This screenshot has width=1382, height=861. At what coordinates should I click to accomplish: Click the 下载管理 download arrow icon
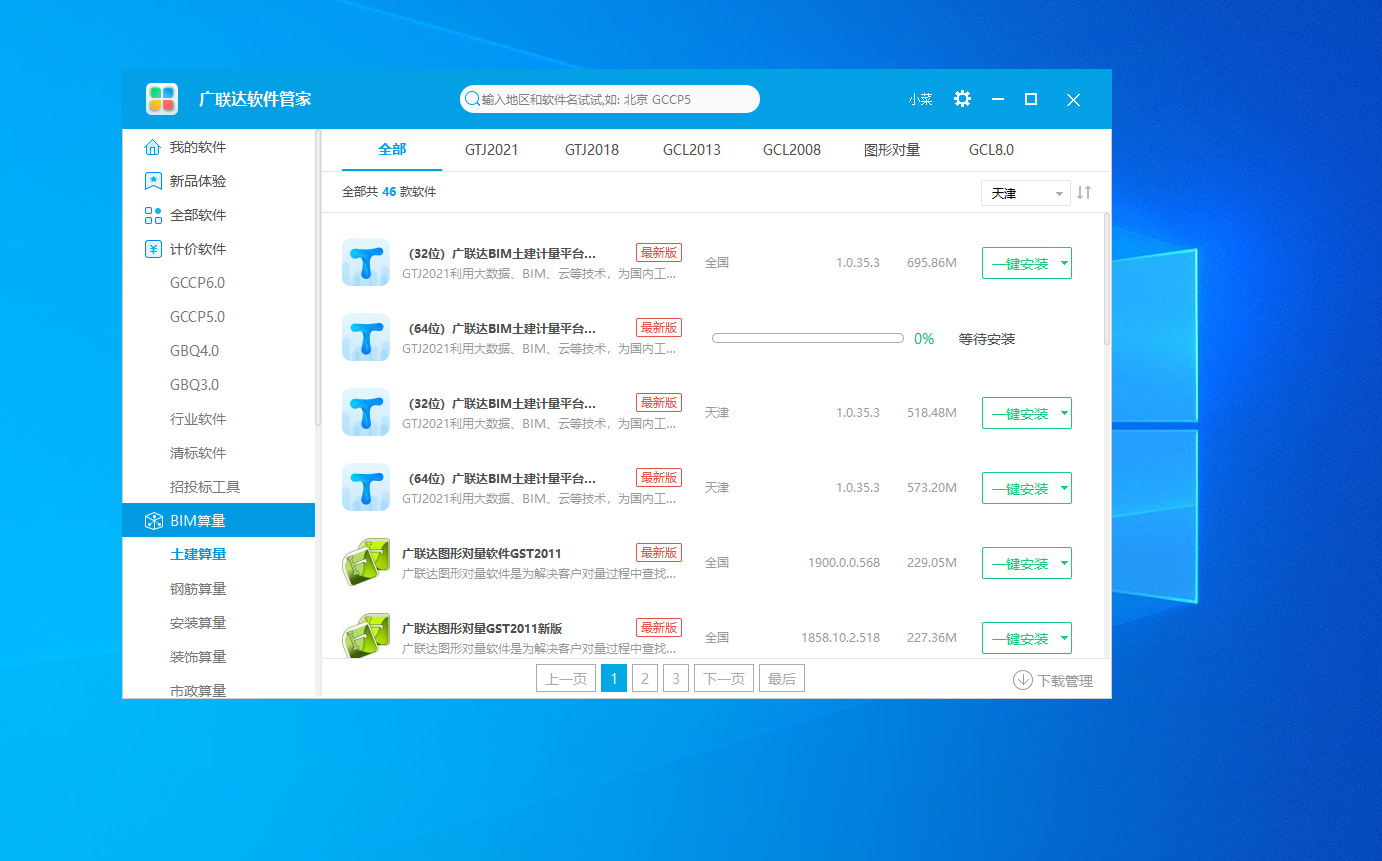(1023, 680)
